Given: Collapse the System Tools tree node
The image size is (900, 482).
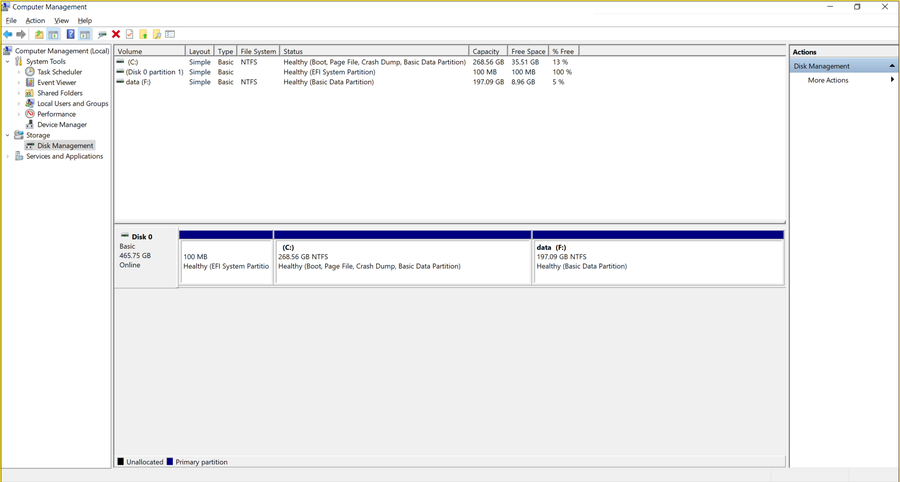Looking at the screenshot, I should click(7, 61).
